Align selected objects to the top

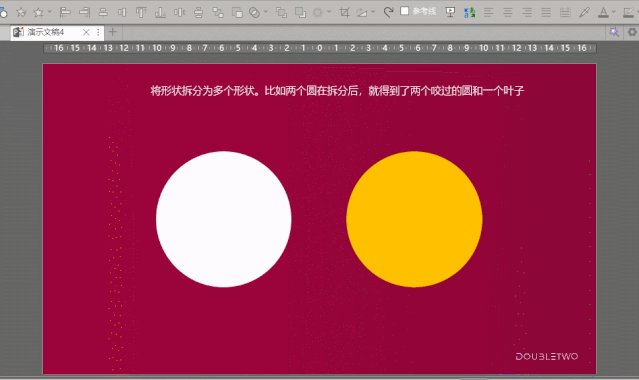click(141, 12)
